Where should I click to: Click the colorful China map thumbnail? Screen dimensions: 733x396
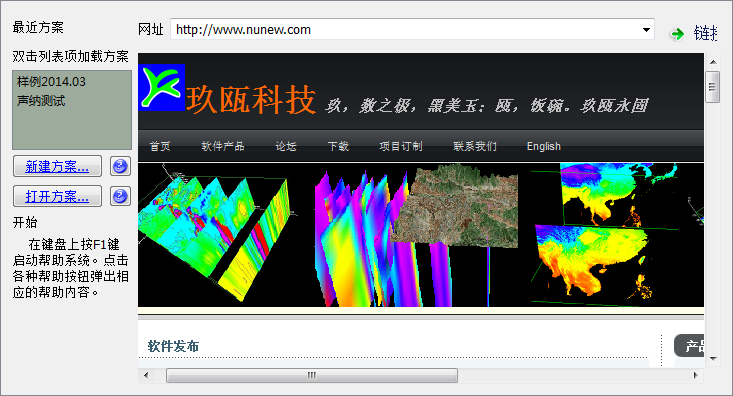tap(617, 235)
